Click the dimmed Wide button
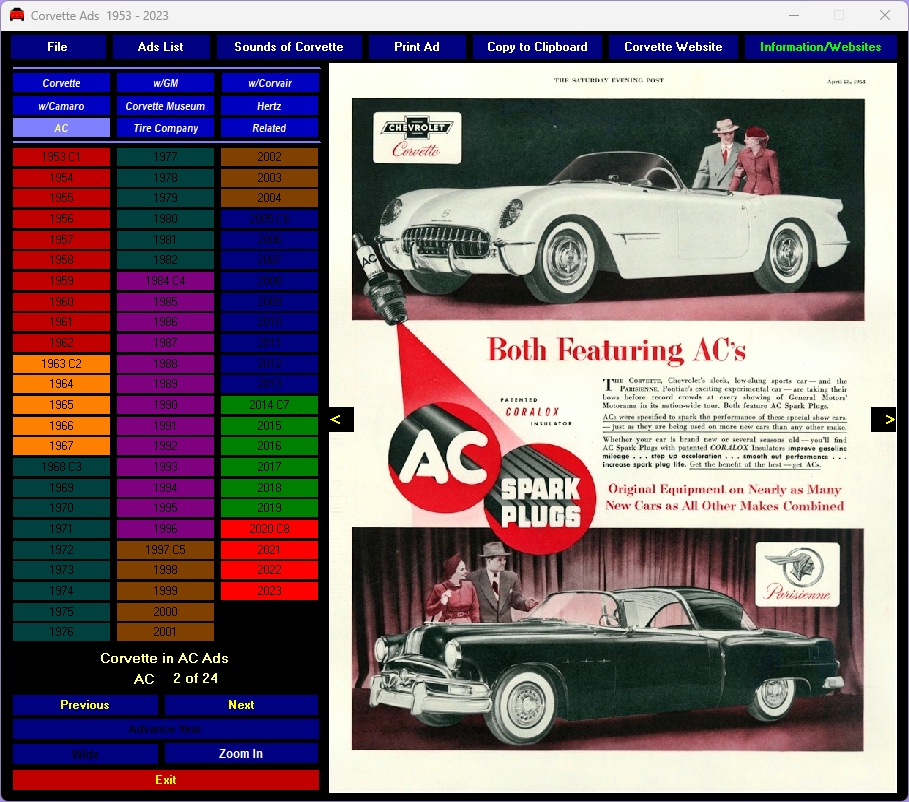This screenshot has width=909, height=802. coord(85,754)
